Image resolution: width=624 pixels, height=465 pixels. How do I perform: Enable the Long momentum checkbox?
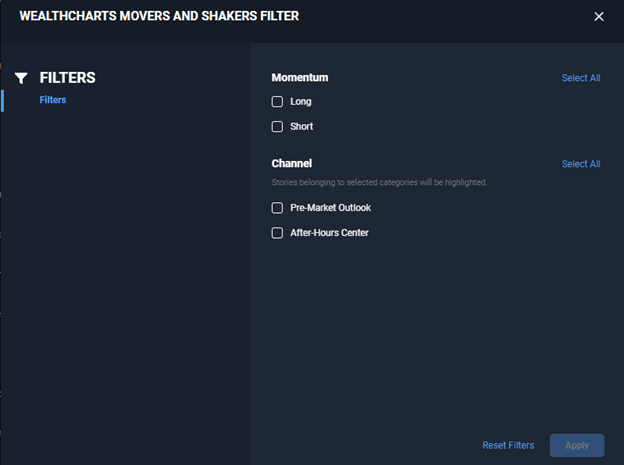(277, 102)
